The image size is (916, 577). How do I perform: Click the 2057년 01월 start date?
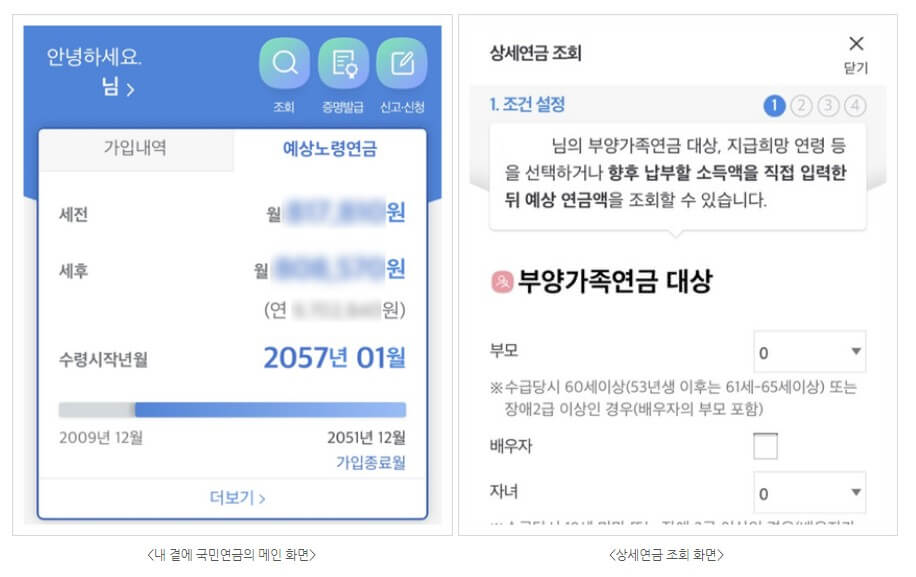pos(334,357)
